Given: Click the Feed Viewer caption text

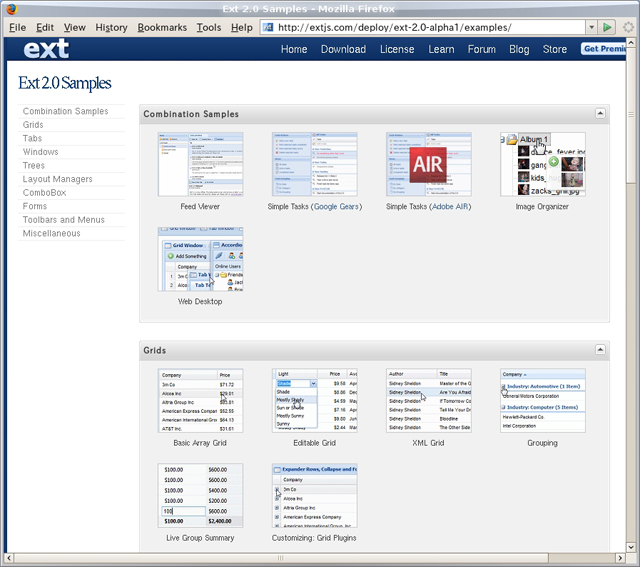Looking at the screenshot, I should pyautogui.click(x=200, y=207).
